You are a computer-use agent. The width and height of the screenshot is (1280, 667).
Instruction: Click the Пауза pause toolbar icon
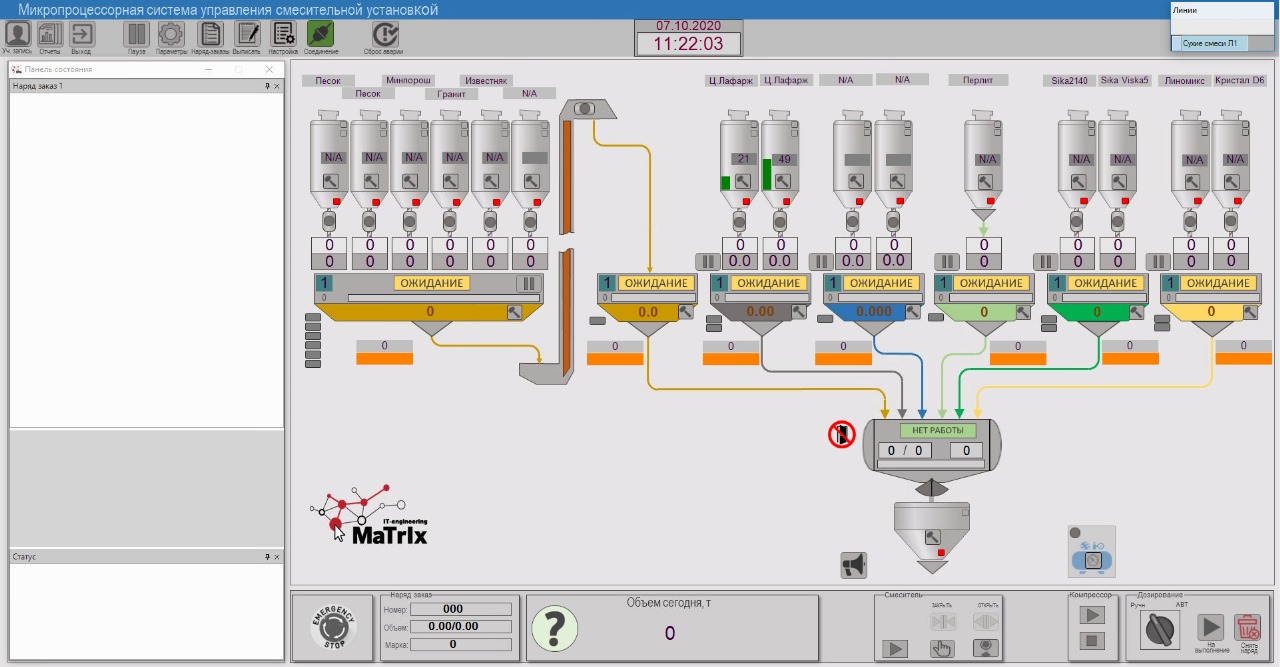pos(137,34)
